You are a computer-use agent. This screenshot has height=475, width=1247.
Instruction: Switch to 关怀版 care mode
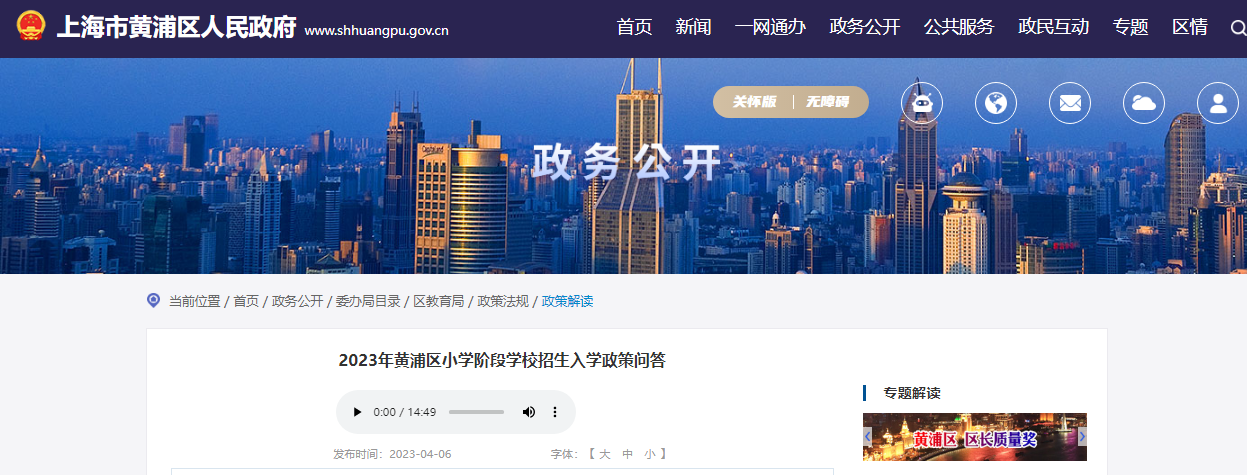(754, 102)
